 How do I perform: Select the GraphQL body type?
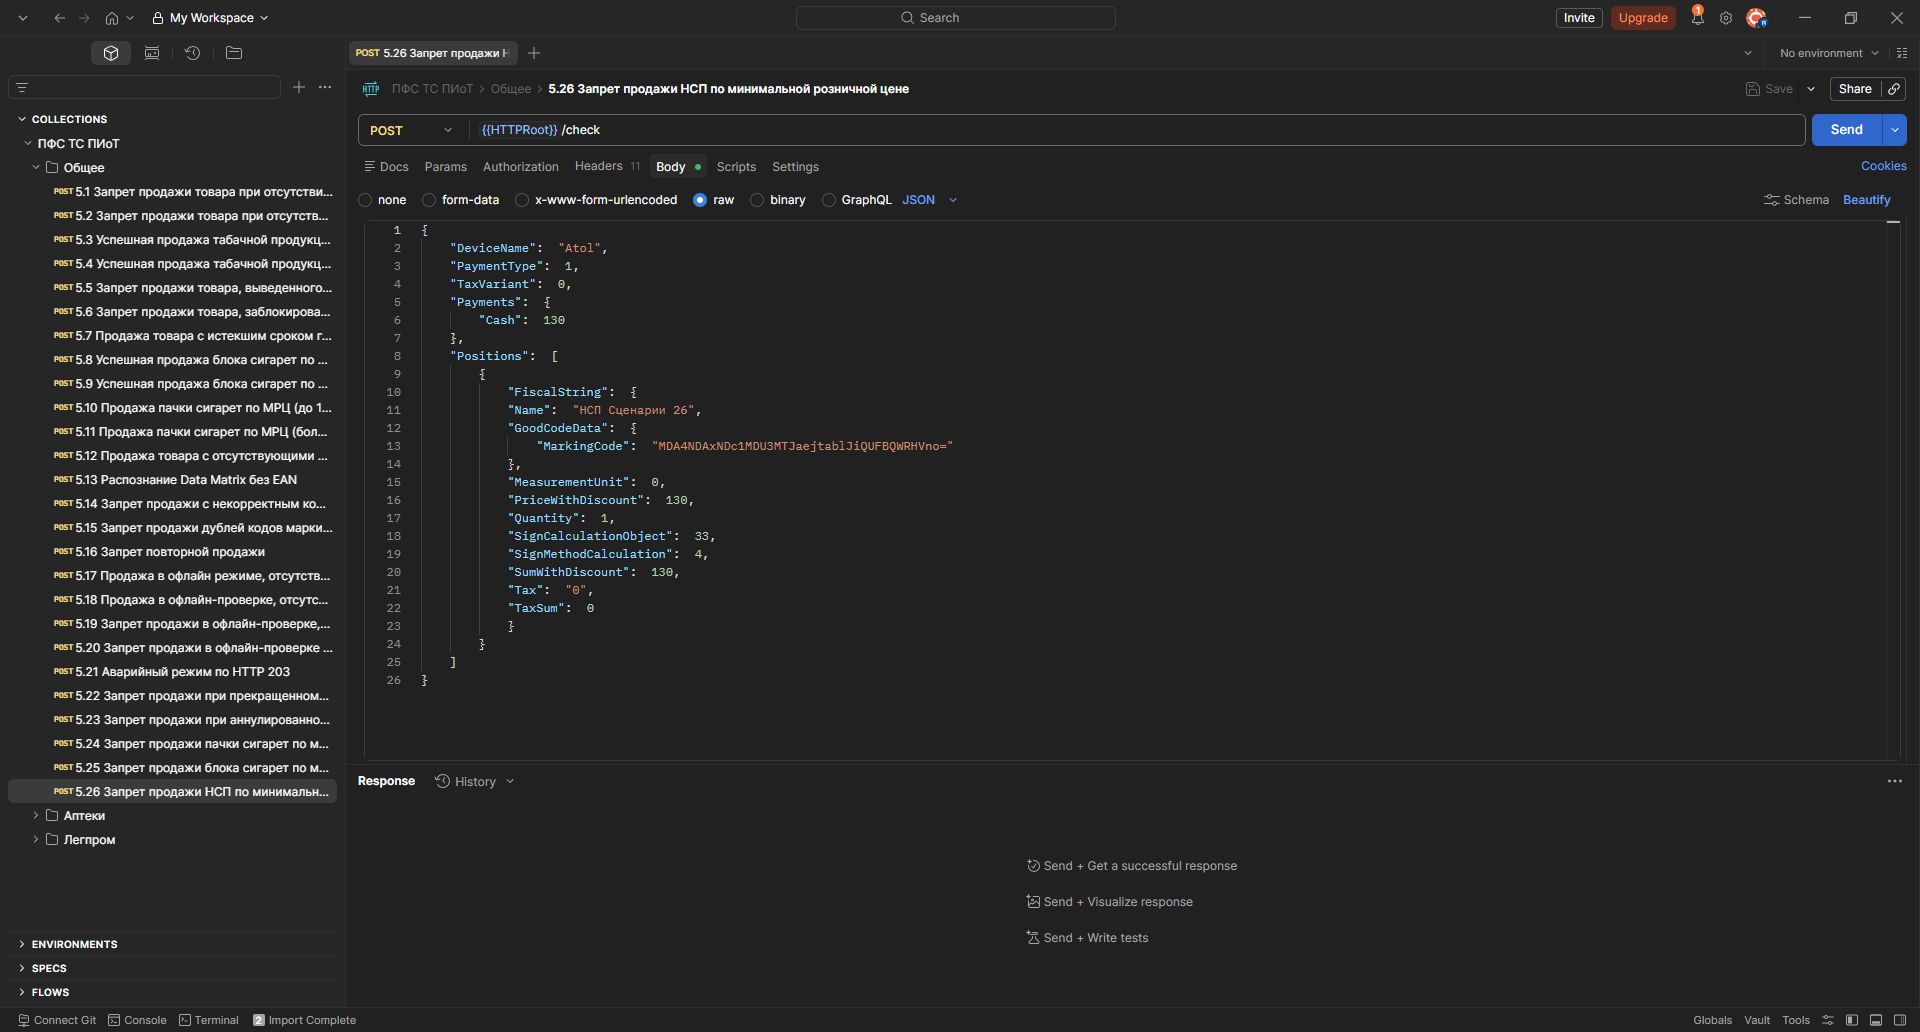[857, 200]
